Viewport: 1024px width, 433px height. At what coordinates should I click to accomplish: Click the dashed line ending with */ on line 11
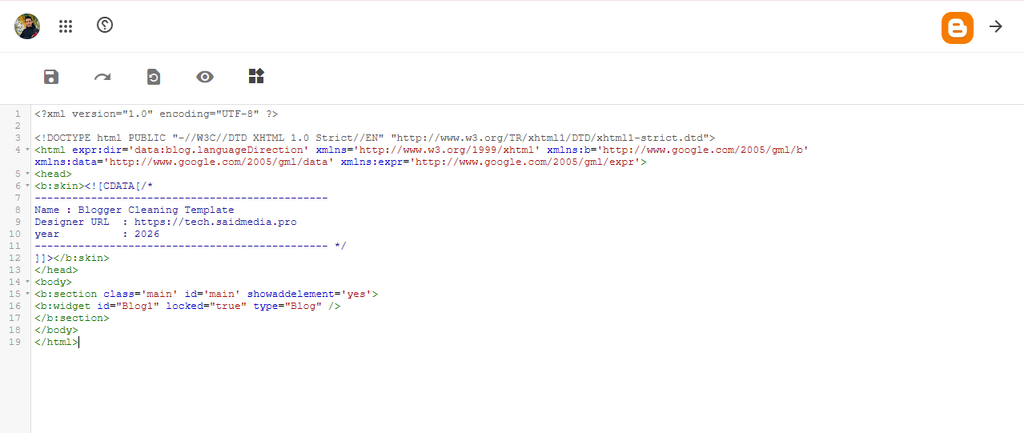point(190,246)
